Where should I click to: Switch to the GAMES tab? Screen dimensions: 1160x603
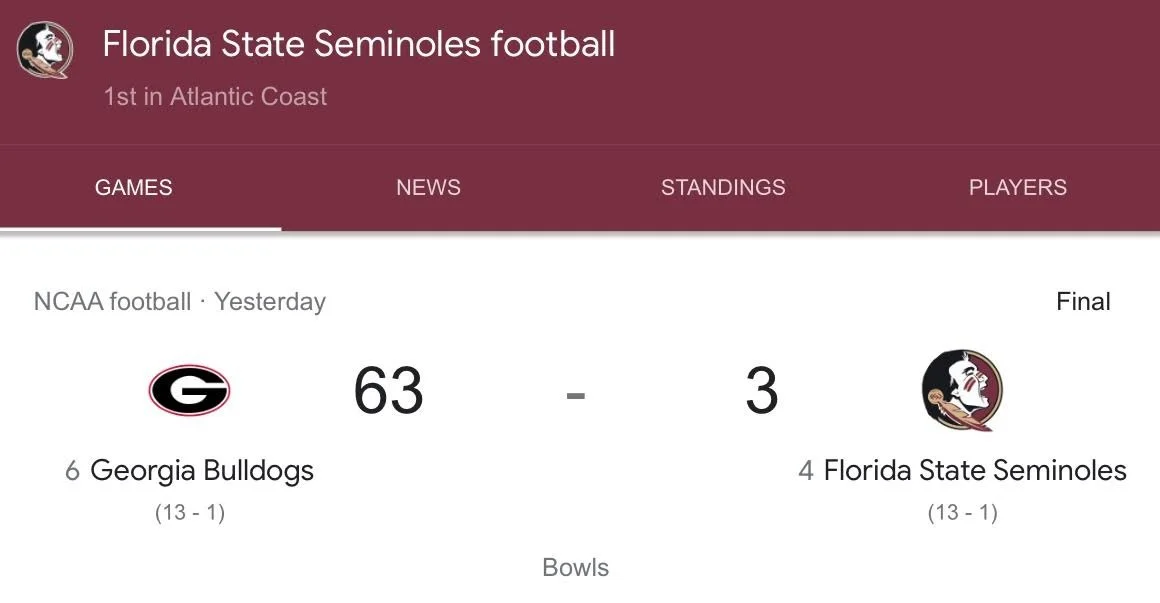(133, 187)
